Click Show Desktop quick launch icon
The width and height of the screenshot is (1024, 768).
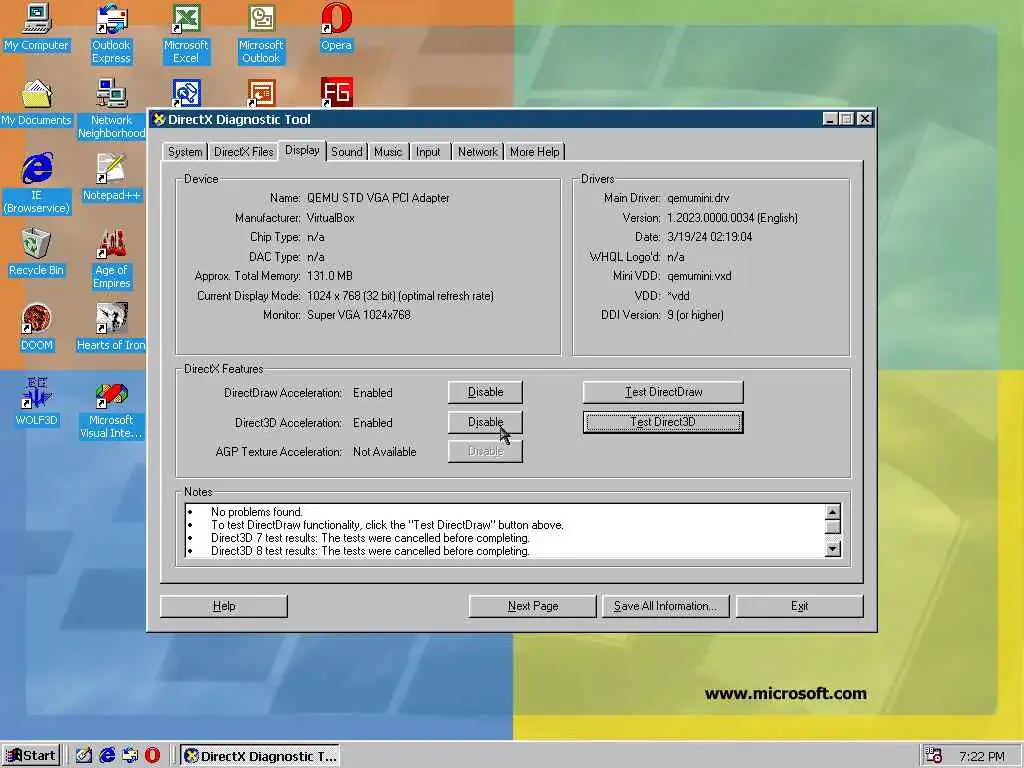84,755
